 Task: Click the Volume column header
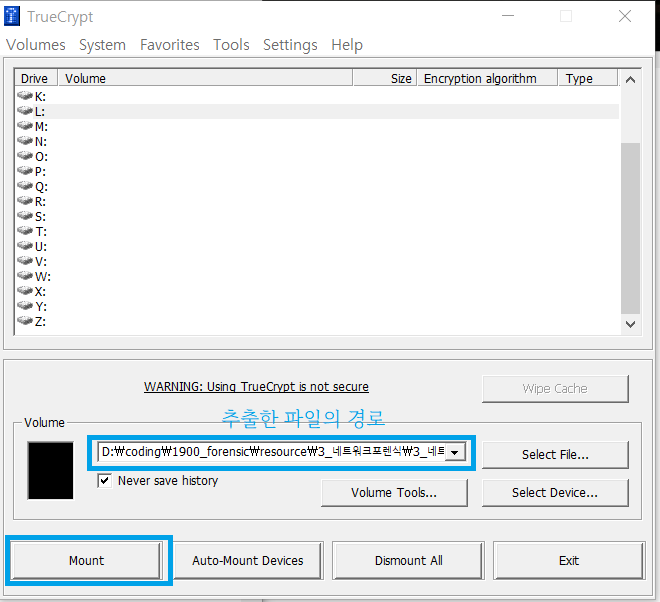coord(205,78)
